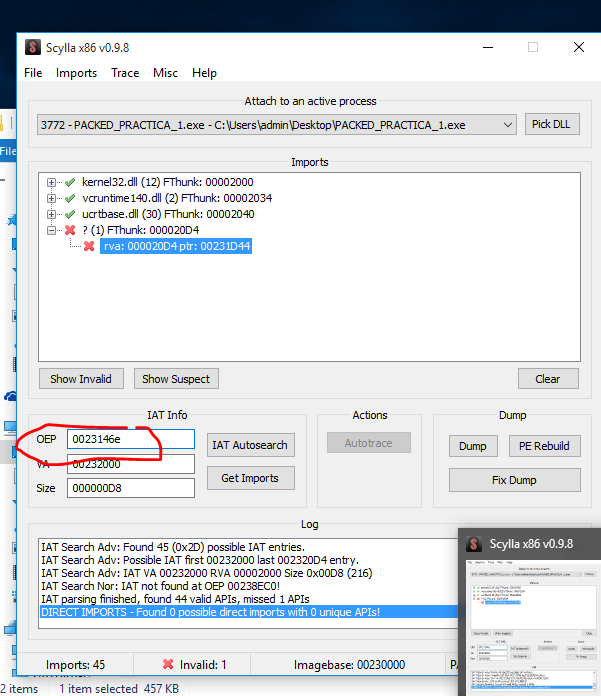Open the active process dropdown list

point(507,125)
